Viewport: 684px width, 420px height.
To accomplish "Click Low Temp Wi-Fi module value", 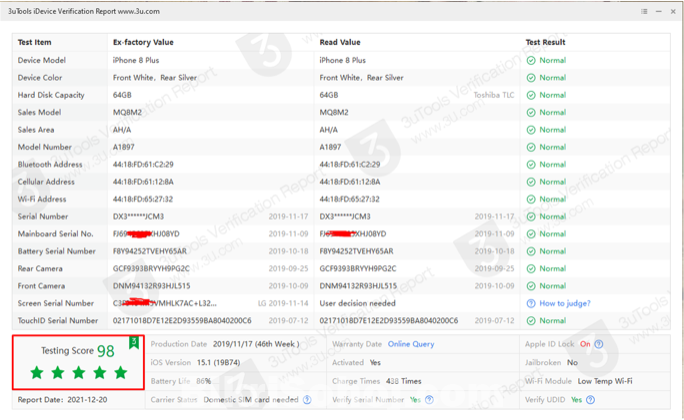I will [x=605, y=381].
